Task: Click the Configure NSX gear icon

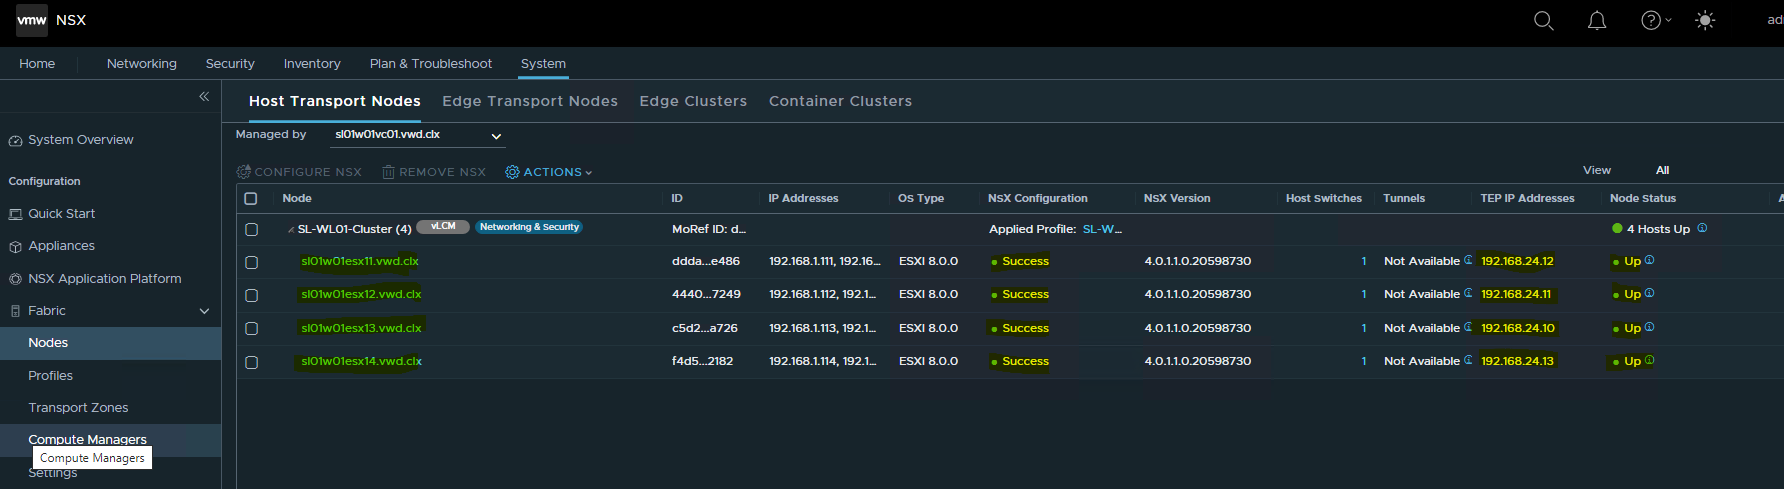Action: pyautogui.click(x=243, y=172)
